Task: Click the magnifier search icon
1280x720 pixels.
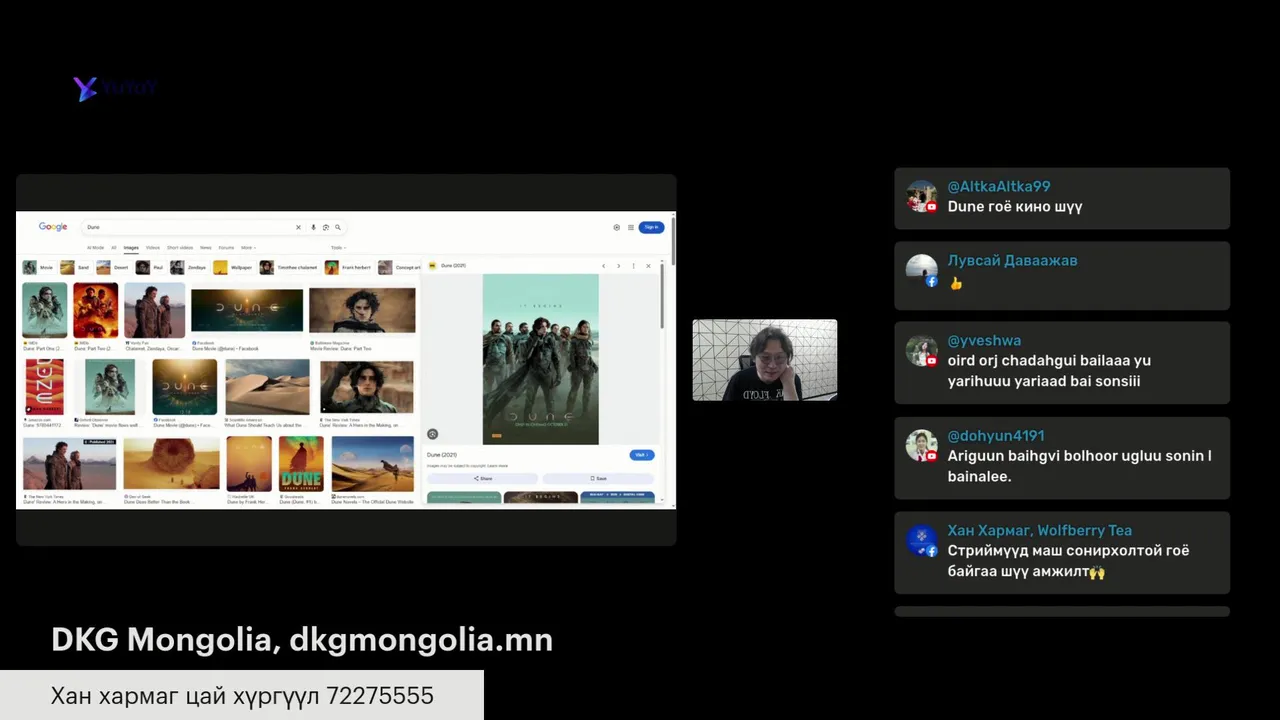Action: pos(338,227)
